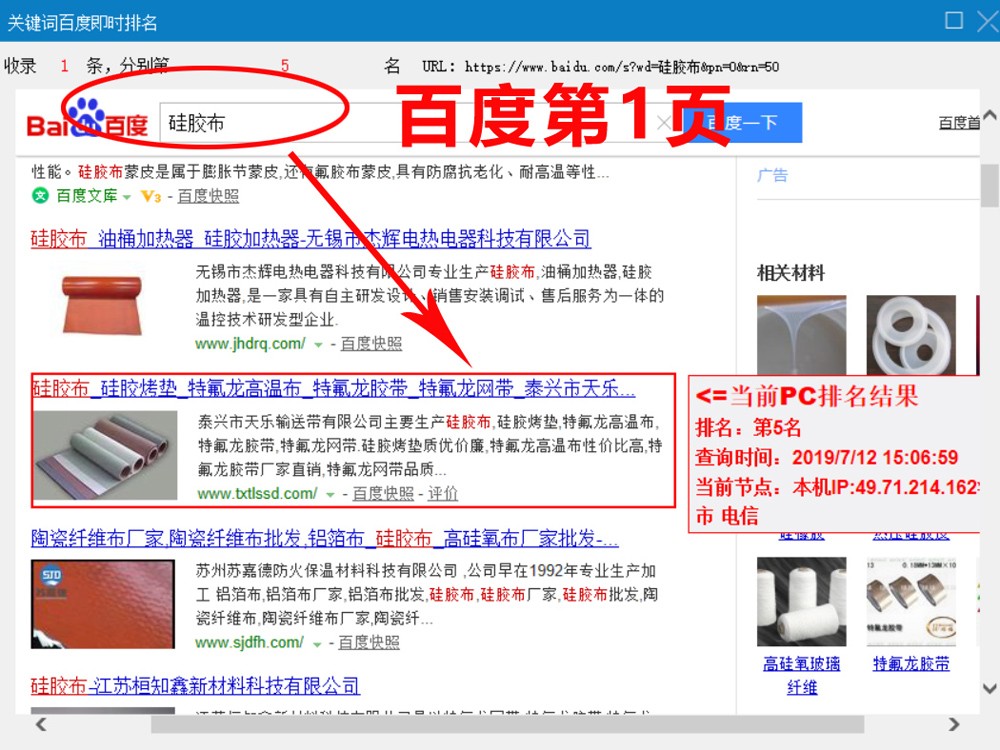Click the horizontal scrollbar thumb
Screen dimensions: 1000x750
pos(508,724)
